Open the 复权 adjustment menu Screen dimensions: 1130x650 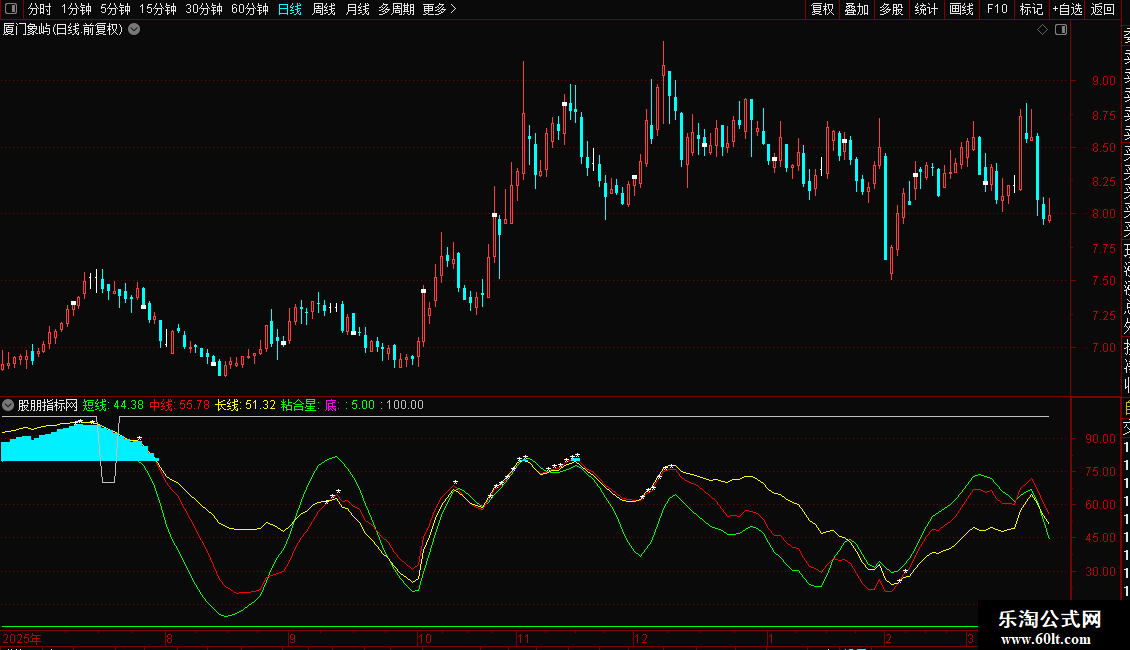pyautogui.click(x=822, y=9)
